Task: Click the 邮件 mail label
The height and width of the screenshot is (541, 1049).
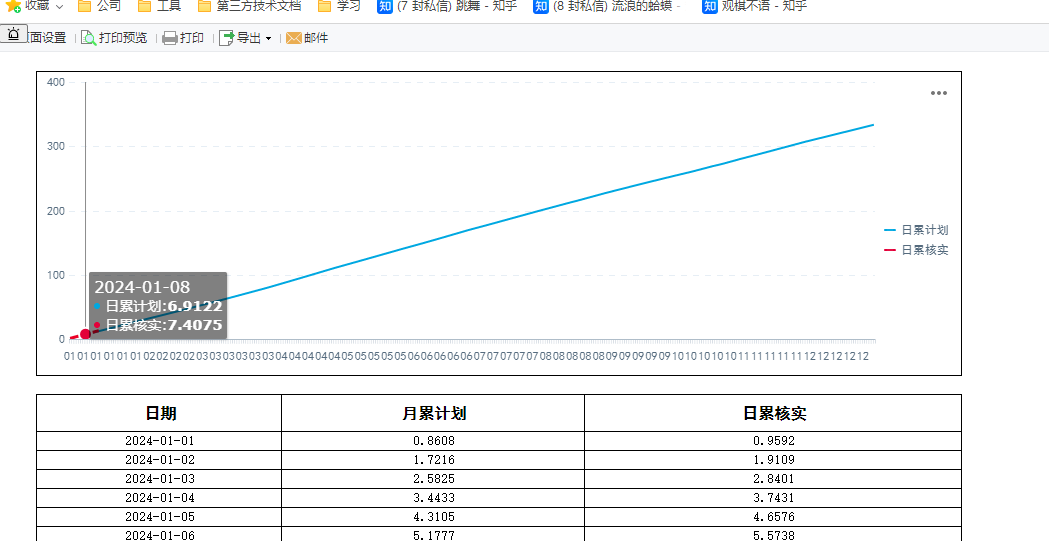Action: pyautogui.click(x=316, y=38)
